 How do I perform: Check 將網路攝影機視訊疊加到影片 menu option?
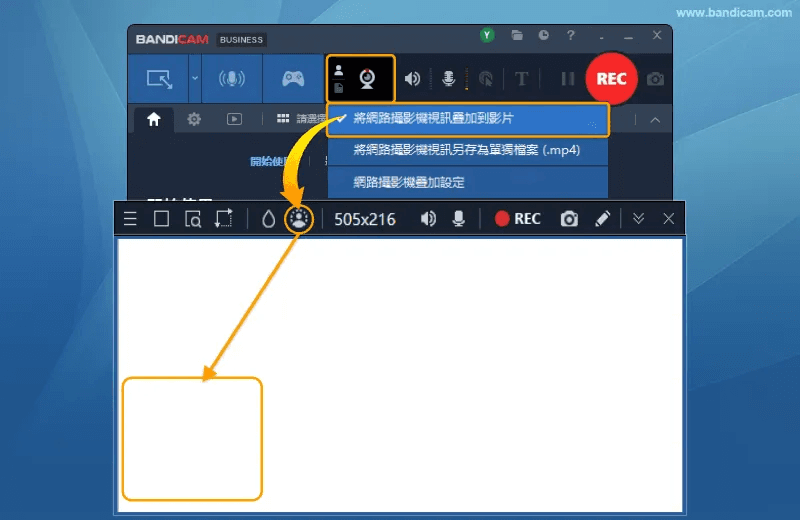tap(468, 119)
